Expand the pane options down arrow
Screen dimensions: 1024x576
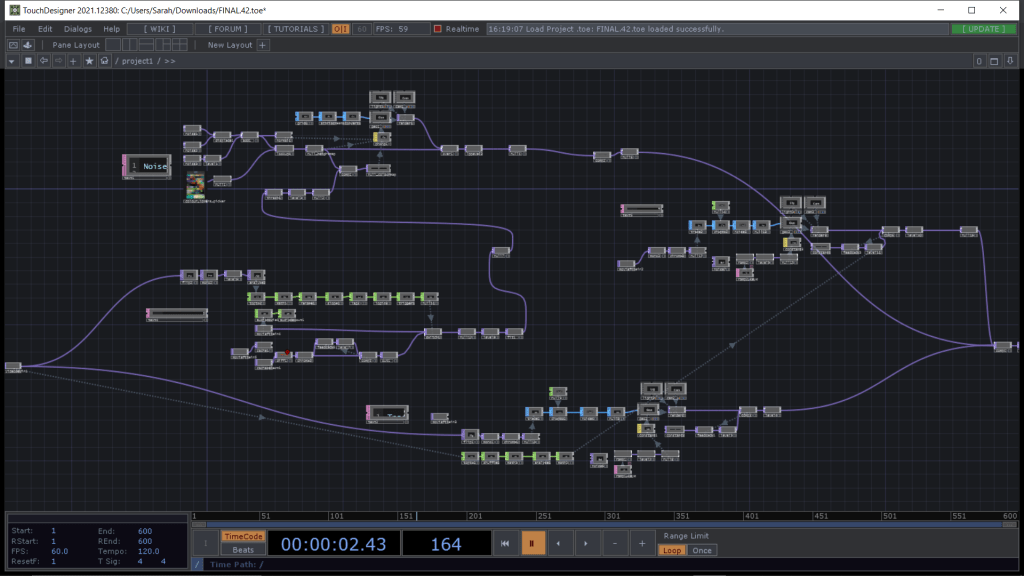click(x=1011, y=61)
